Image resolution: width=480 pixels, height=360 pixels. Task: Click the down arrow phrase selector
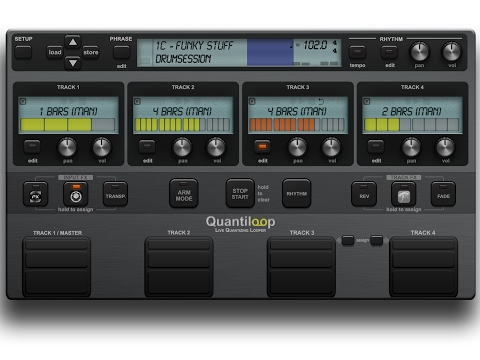(73, 63)
